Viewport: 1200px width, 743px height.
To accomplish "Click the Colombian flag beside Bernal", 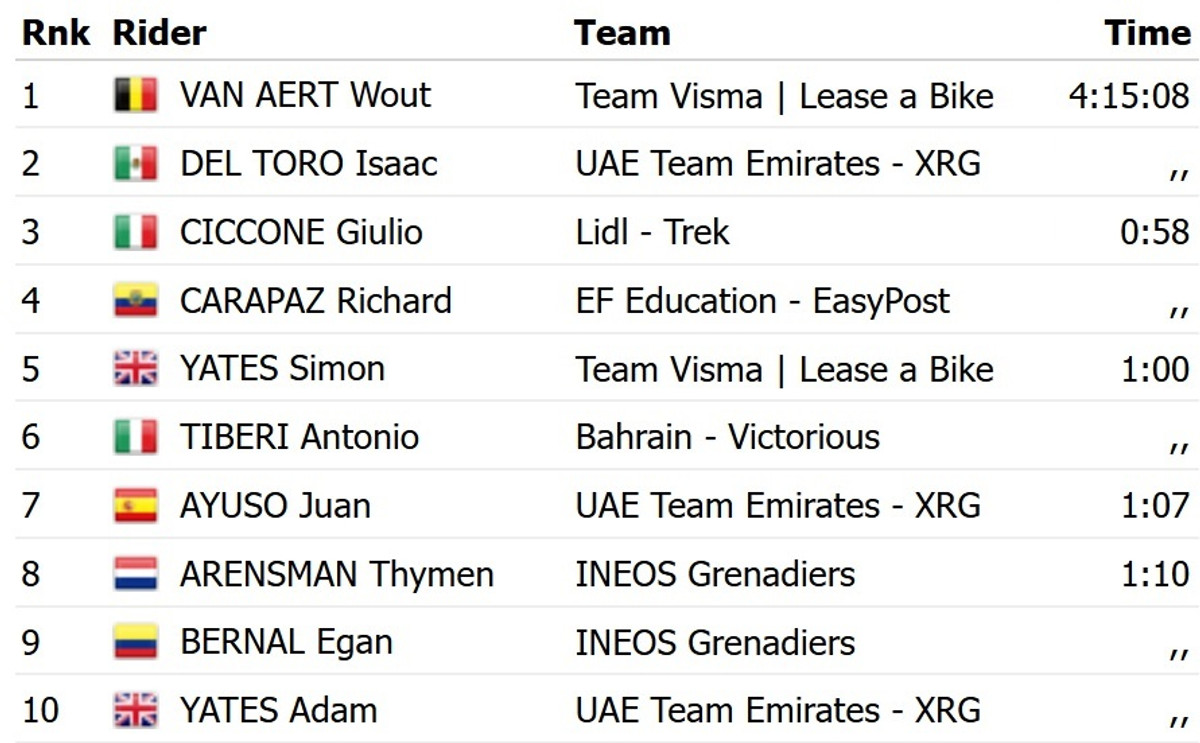I will click(135, 642).
